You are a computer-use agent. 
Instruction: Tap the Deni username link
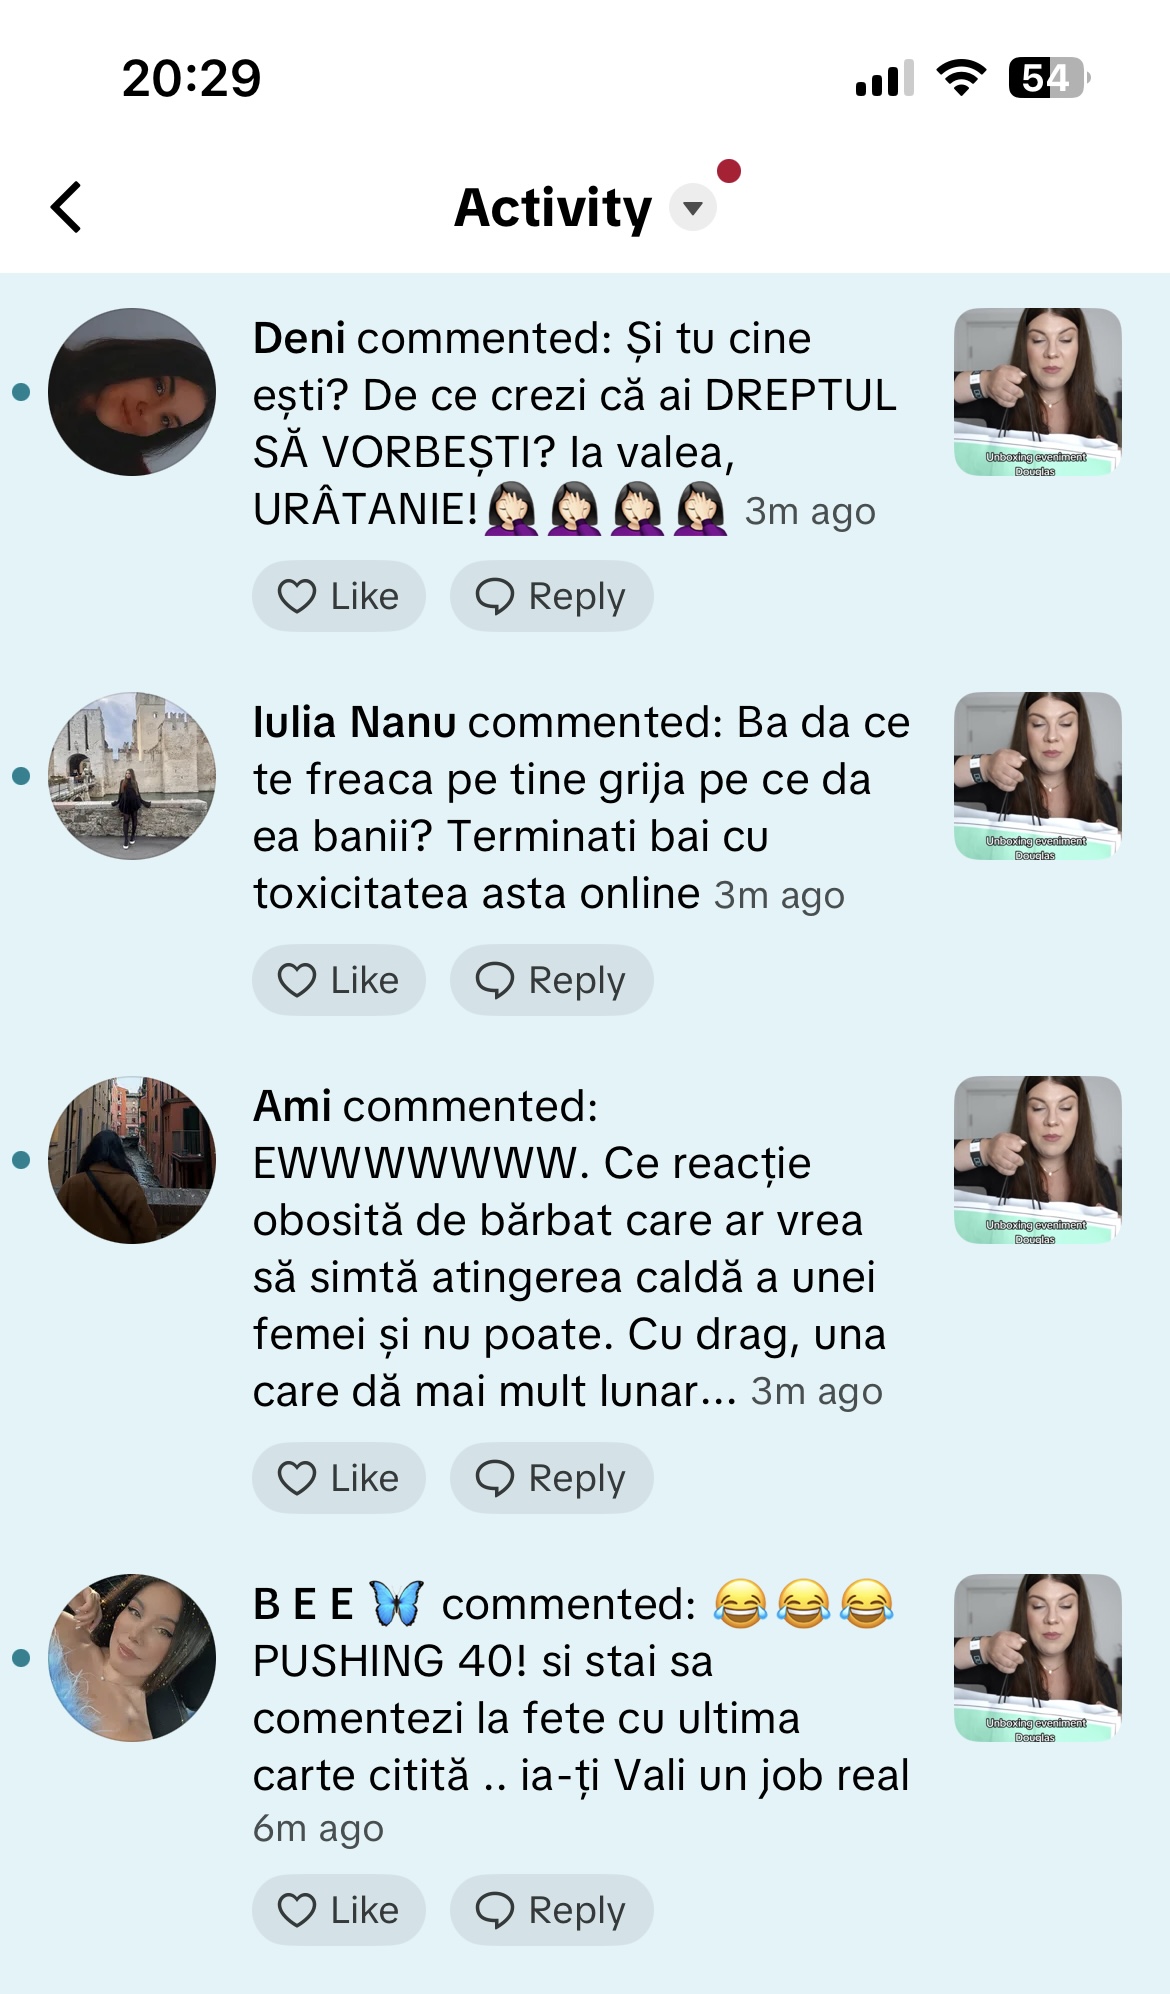click(299, 338)
